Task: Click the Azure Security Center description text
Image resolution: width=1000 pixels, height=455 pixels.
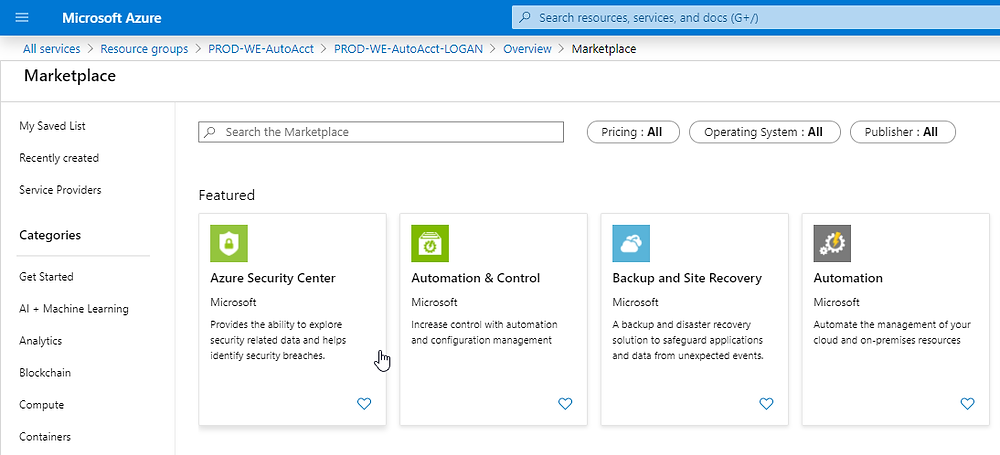Action: [278, 340]
